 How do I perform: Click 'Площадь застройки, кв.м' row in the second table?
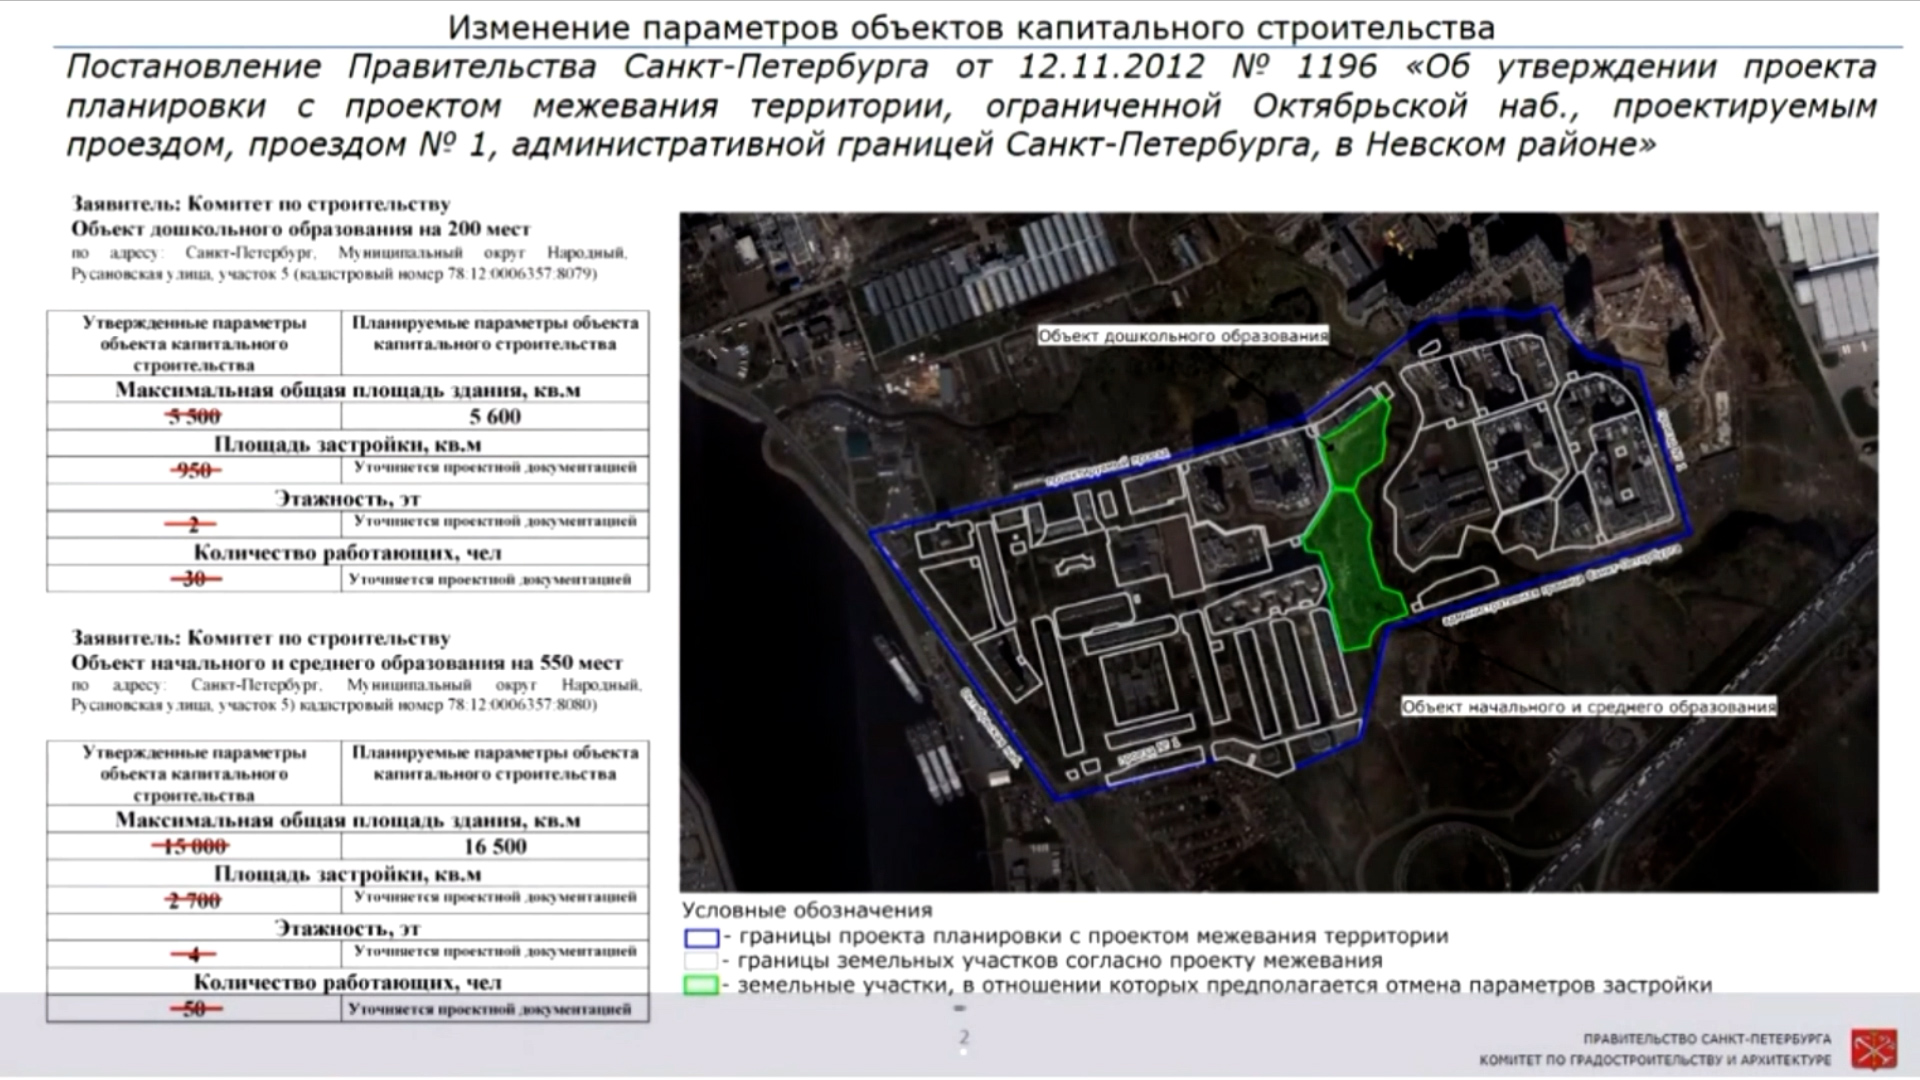point(347,874)
